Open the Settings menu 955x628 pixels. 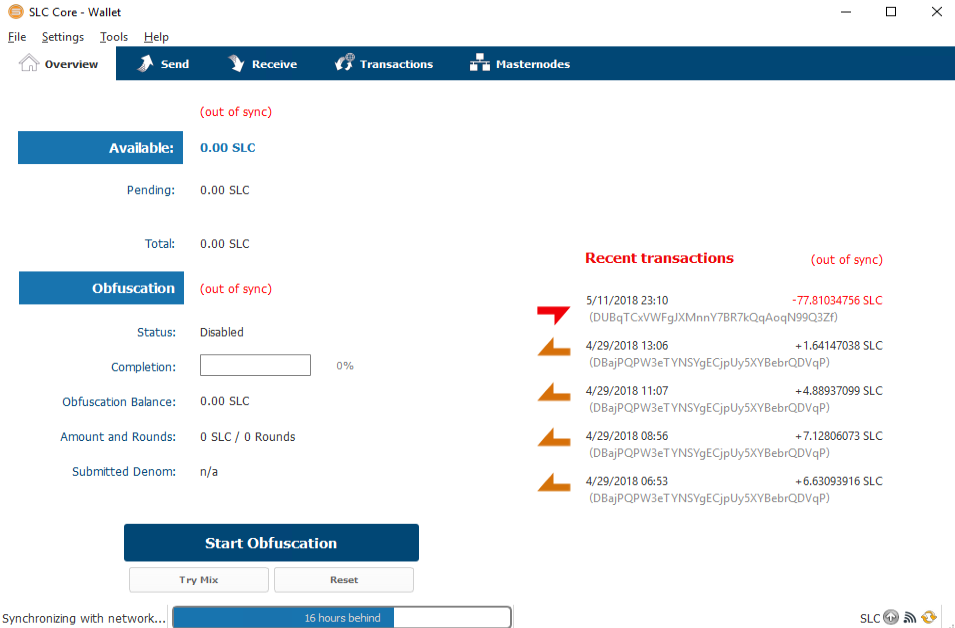(63, 37)
